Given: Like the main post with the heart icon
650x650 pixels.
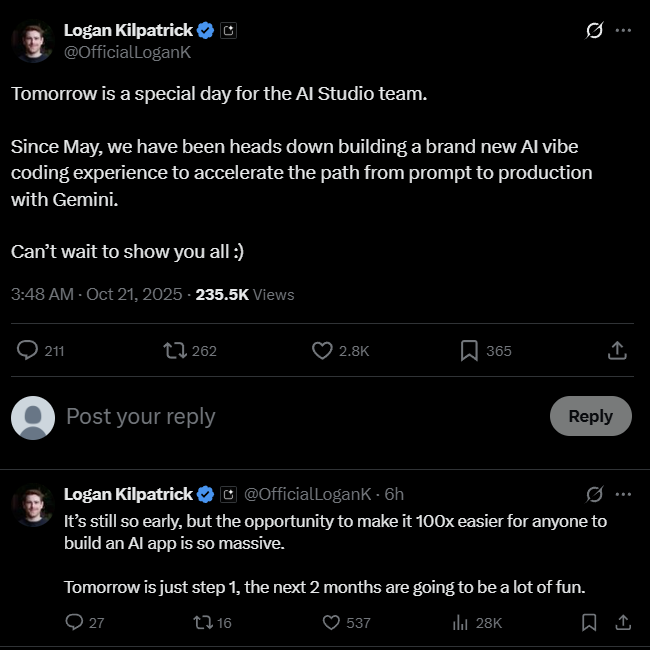Looking at the screenshot, I should [x=322, y=351].
